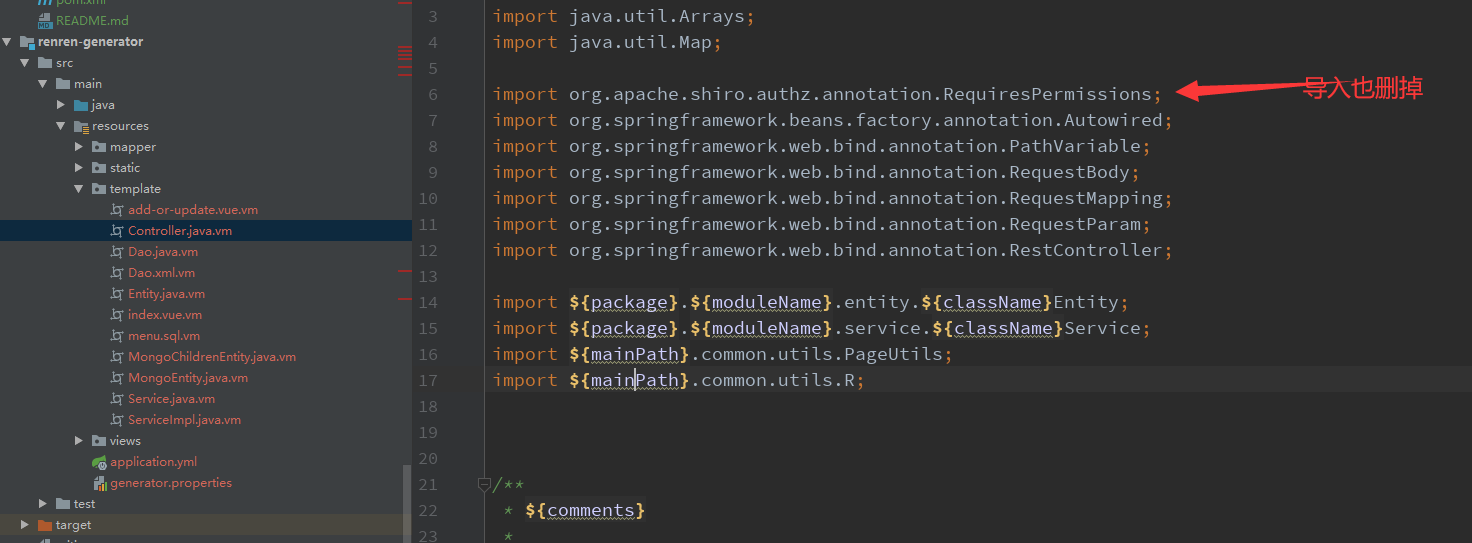Click the test folder icon
Image resolution: width=1472 pixels, height=543 pixels.
63,504
